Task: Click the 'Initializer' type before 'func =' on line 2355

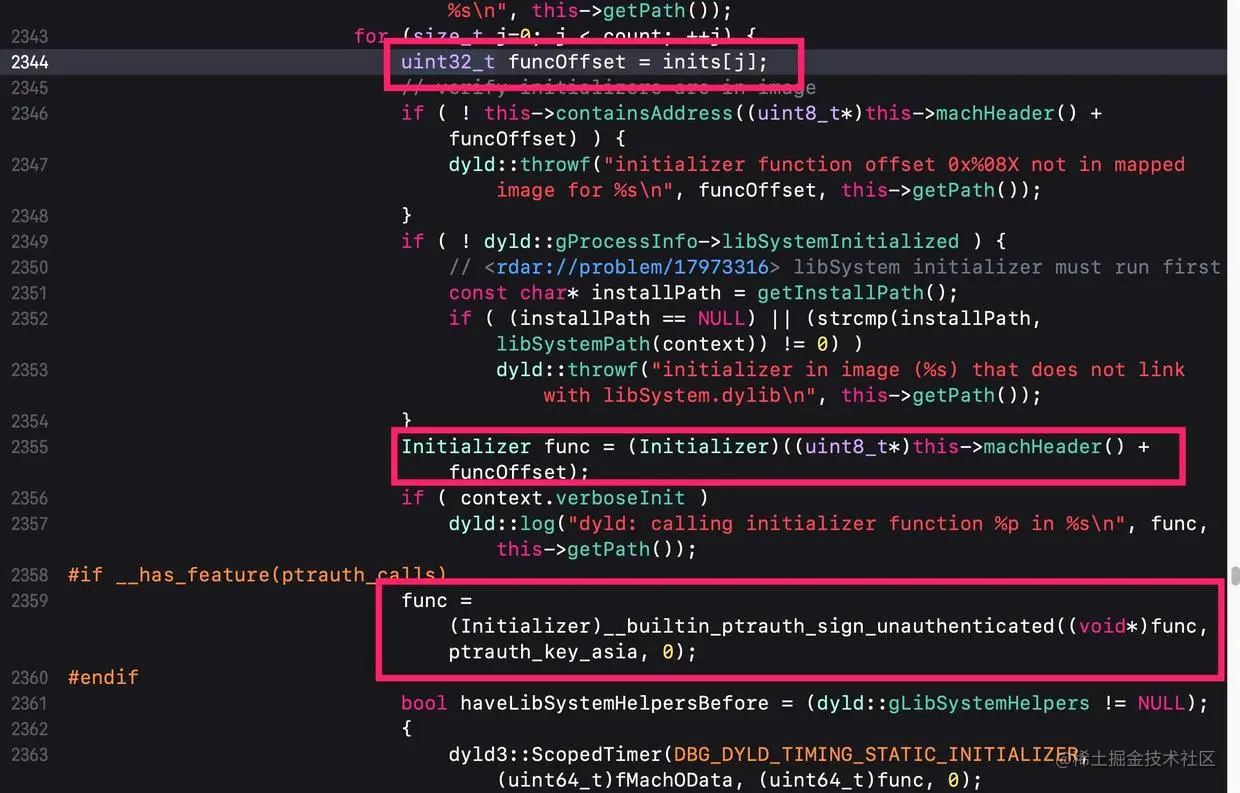Action: [466, 446]
